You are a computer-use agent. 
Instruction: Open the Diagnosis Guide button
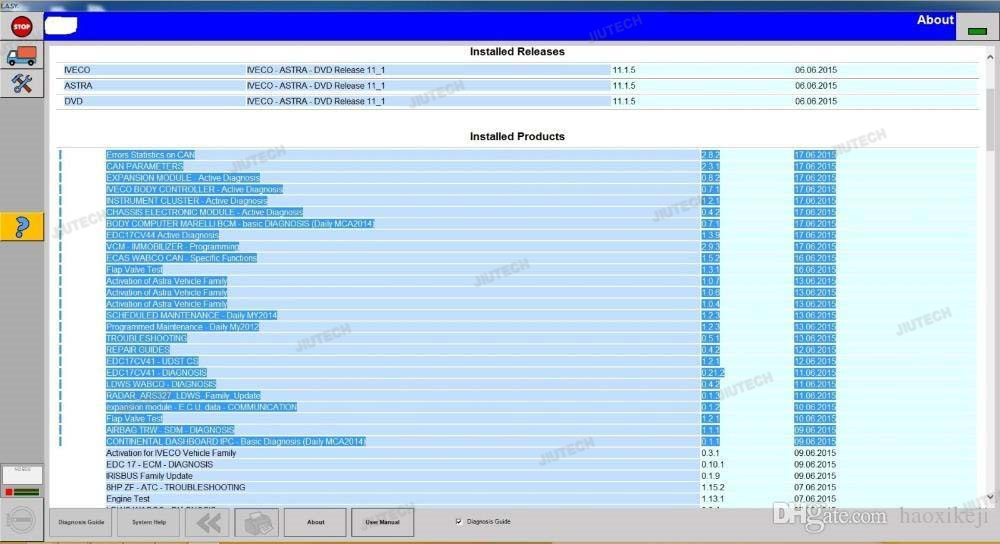[81, 523]
